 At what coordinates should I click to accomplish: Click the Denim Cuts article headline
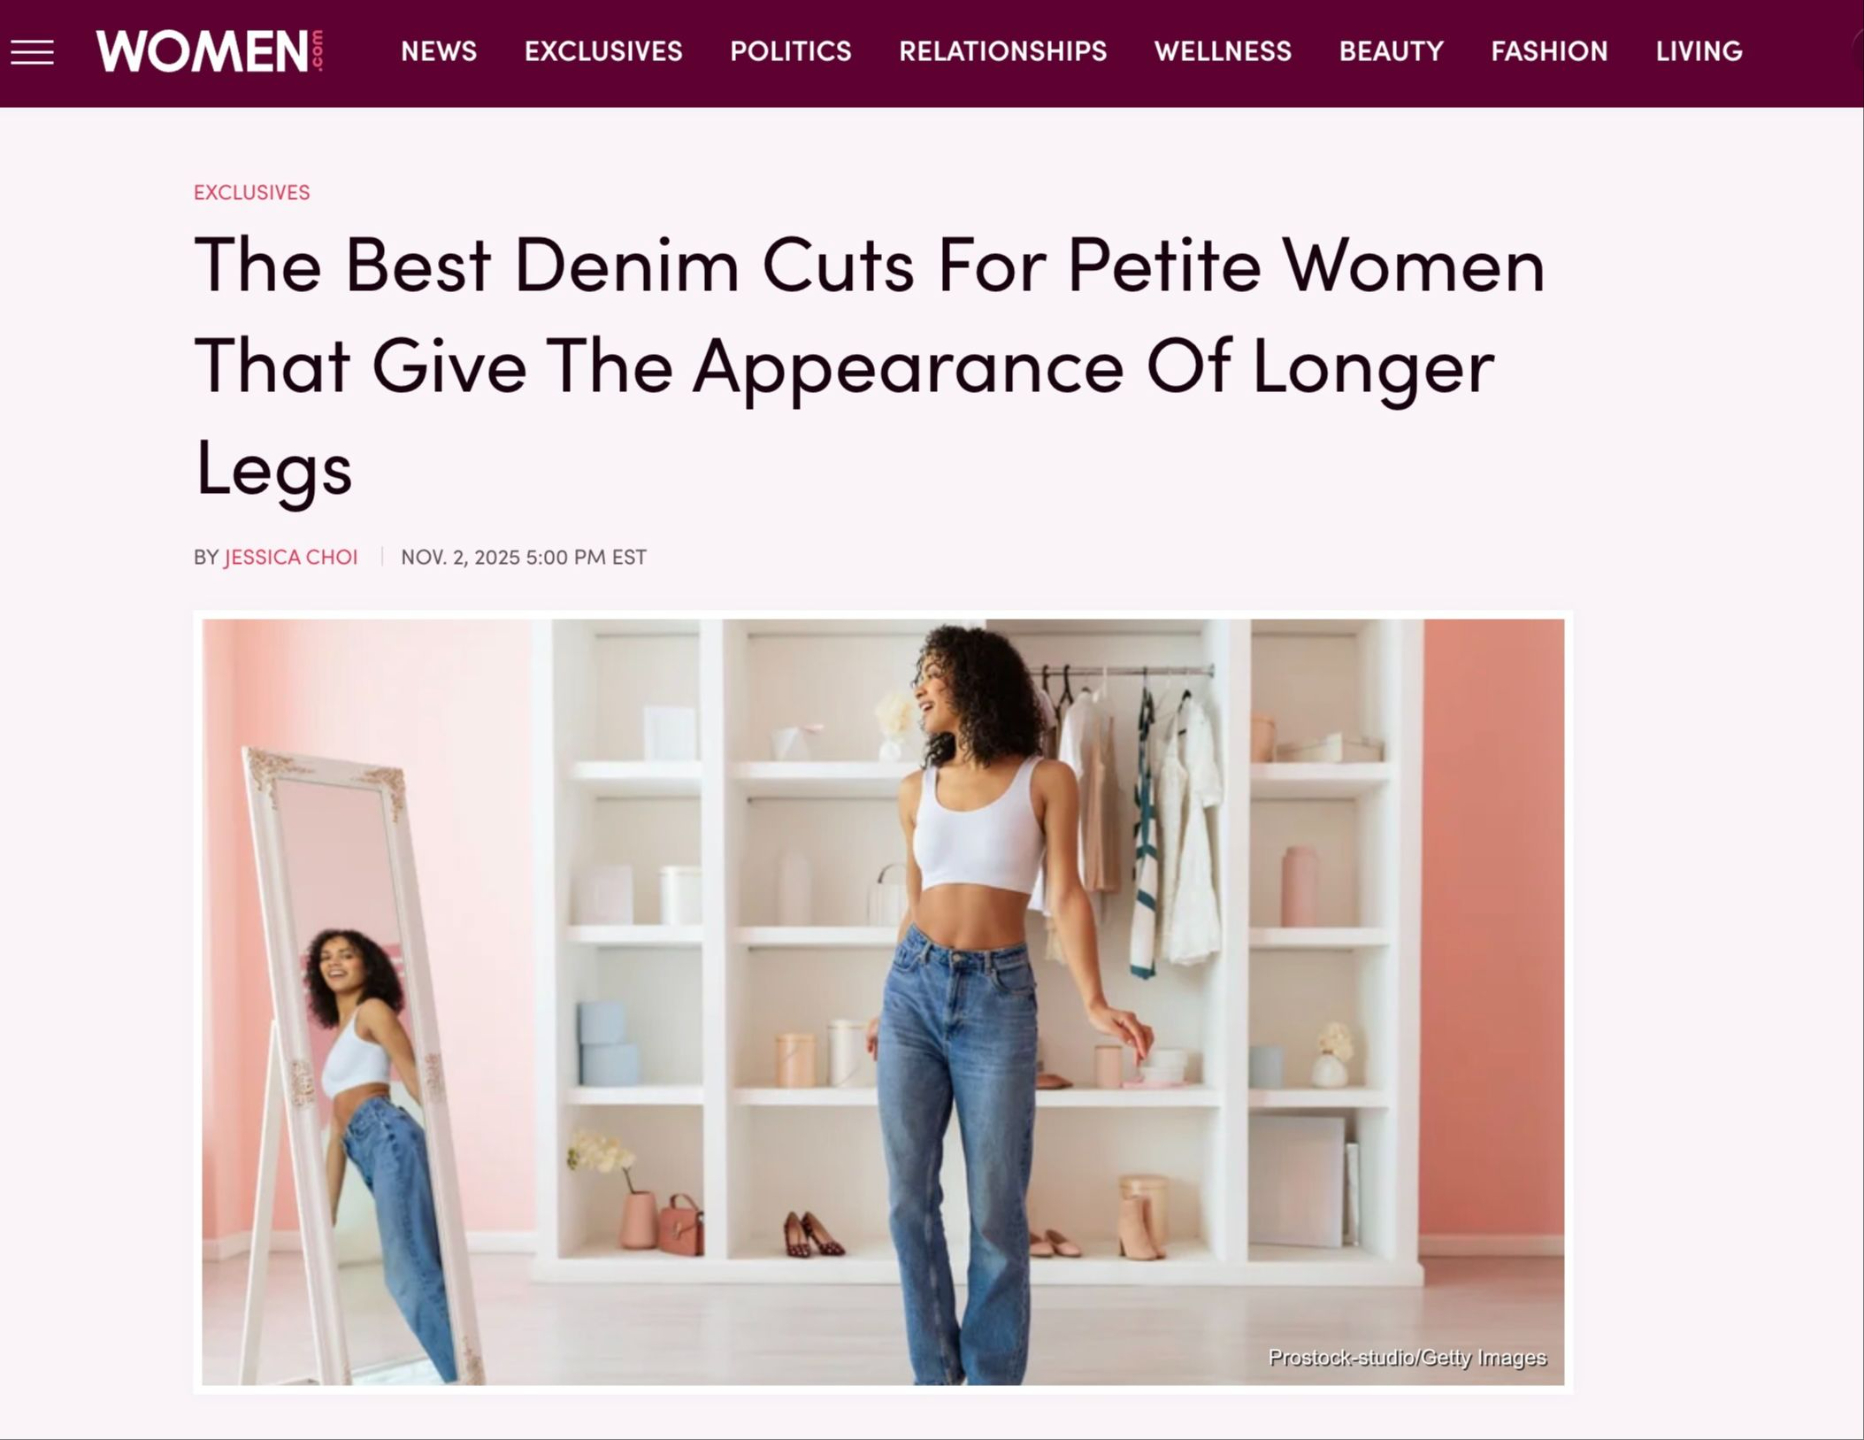869,365
